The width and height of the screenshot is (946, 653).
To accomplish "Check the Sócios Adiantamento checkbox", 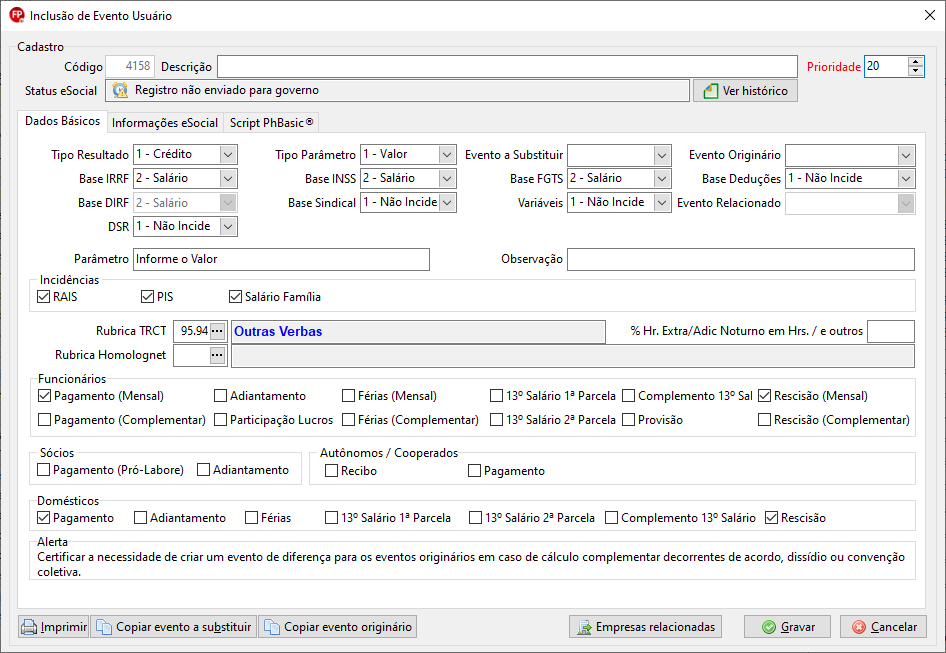I will click(x=203, y=470).
